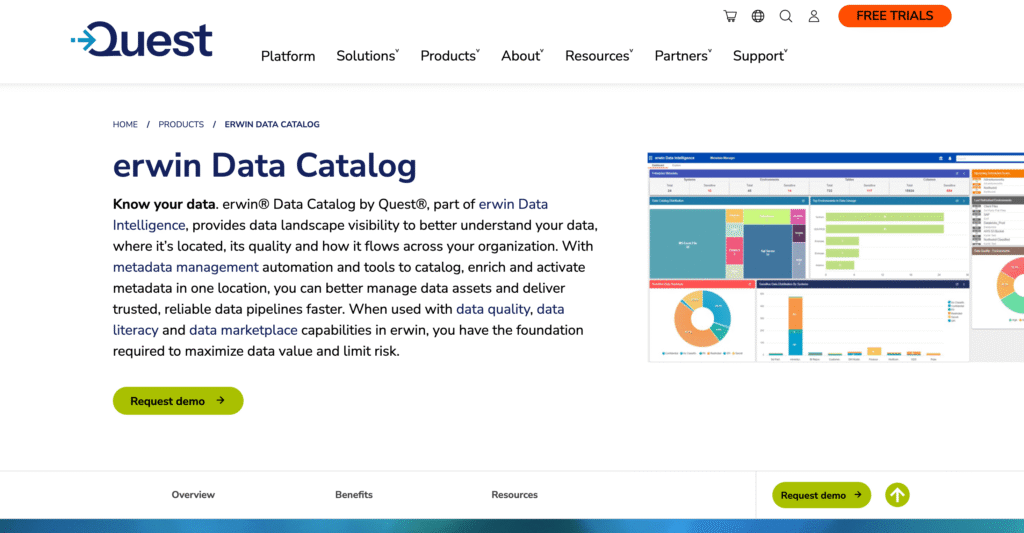Go to PRODUCTS breadcrumb
Image resolution: width=1024 pixels, height=533 pixels.
pos(181,124)
